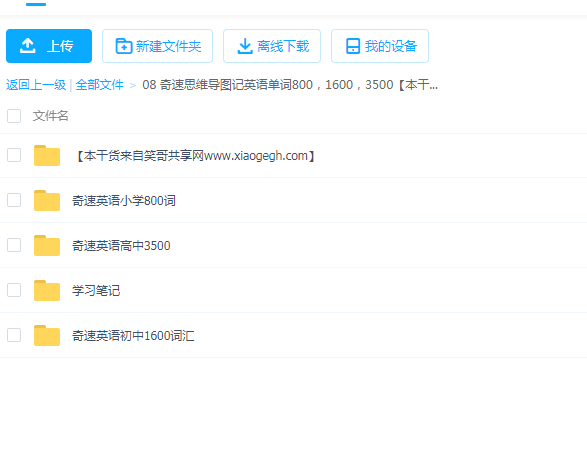Open the 奇速英语小学800词 folder icon
Screen dimensions: 587x463
[47, 200]
